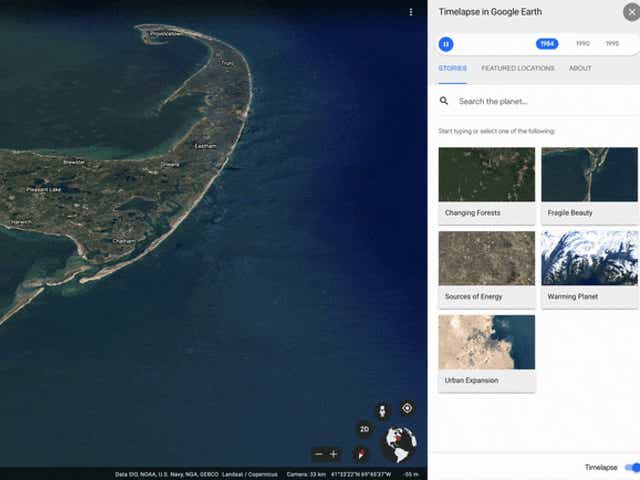Image resolution: width=640 pixels, height=480 pixels.
Task: Switch to the Stories tab
Action: point(452,68)
